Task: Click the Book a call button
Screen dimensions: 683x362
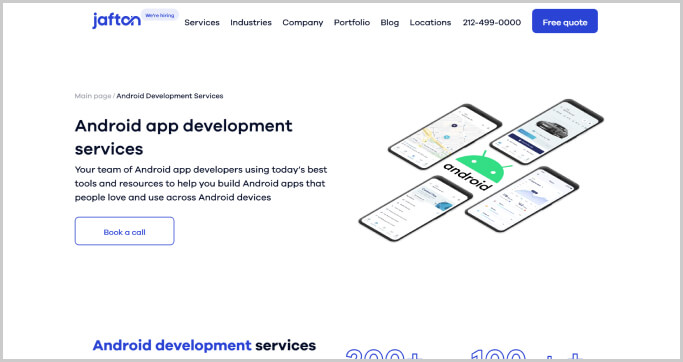Action: (125, 231)
